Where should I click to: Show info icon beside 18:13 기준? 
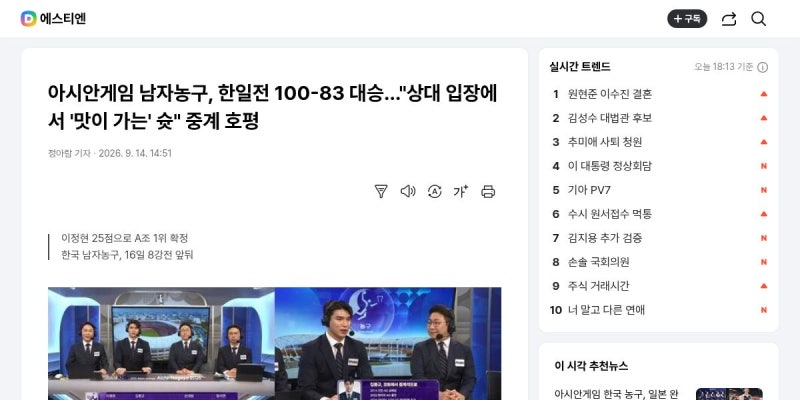[x=762, y=67]
